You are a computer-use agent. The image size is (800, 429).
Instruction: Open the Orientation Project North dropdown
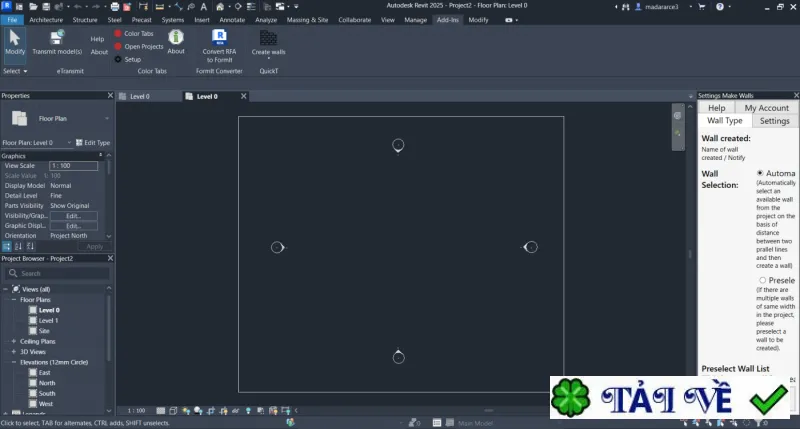108,236
